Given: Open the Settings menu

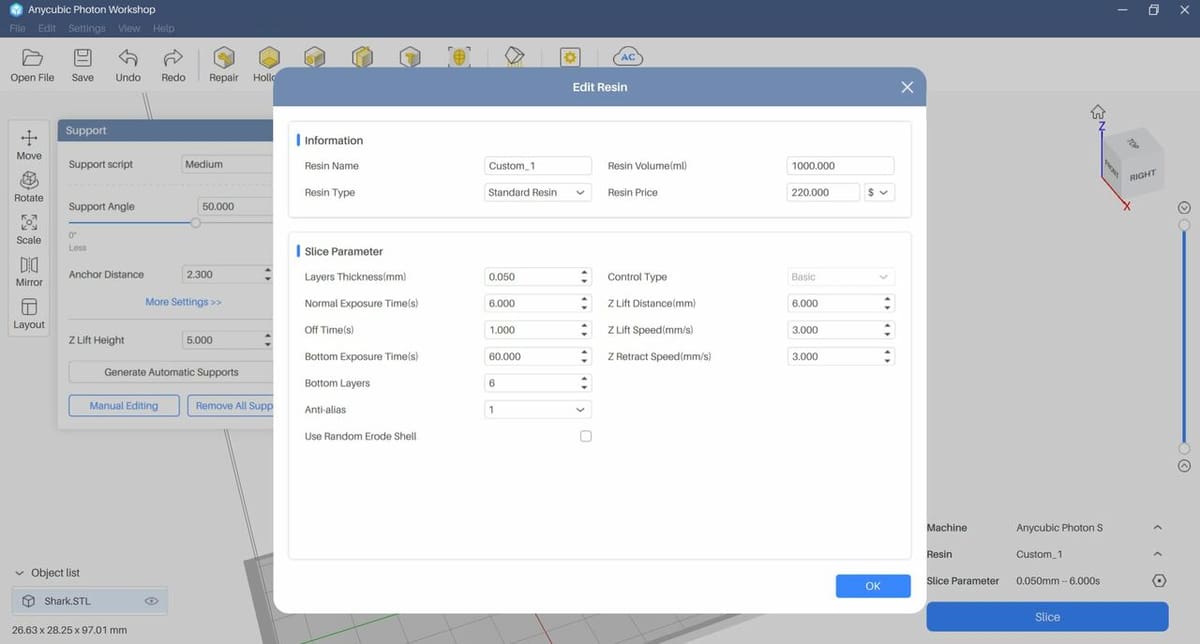Looking at the screenshot, I should click(x=87, y=29).
